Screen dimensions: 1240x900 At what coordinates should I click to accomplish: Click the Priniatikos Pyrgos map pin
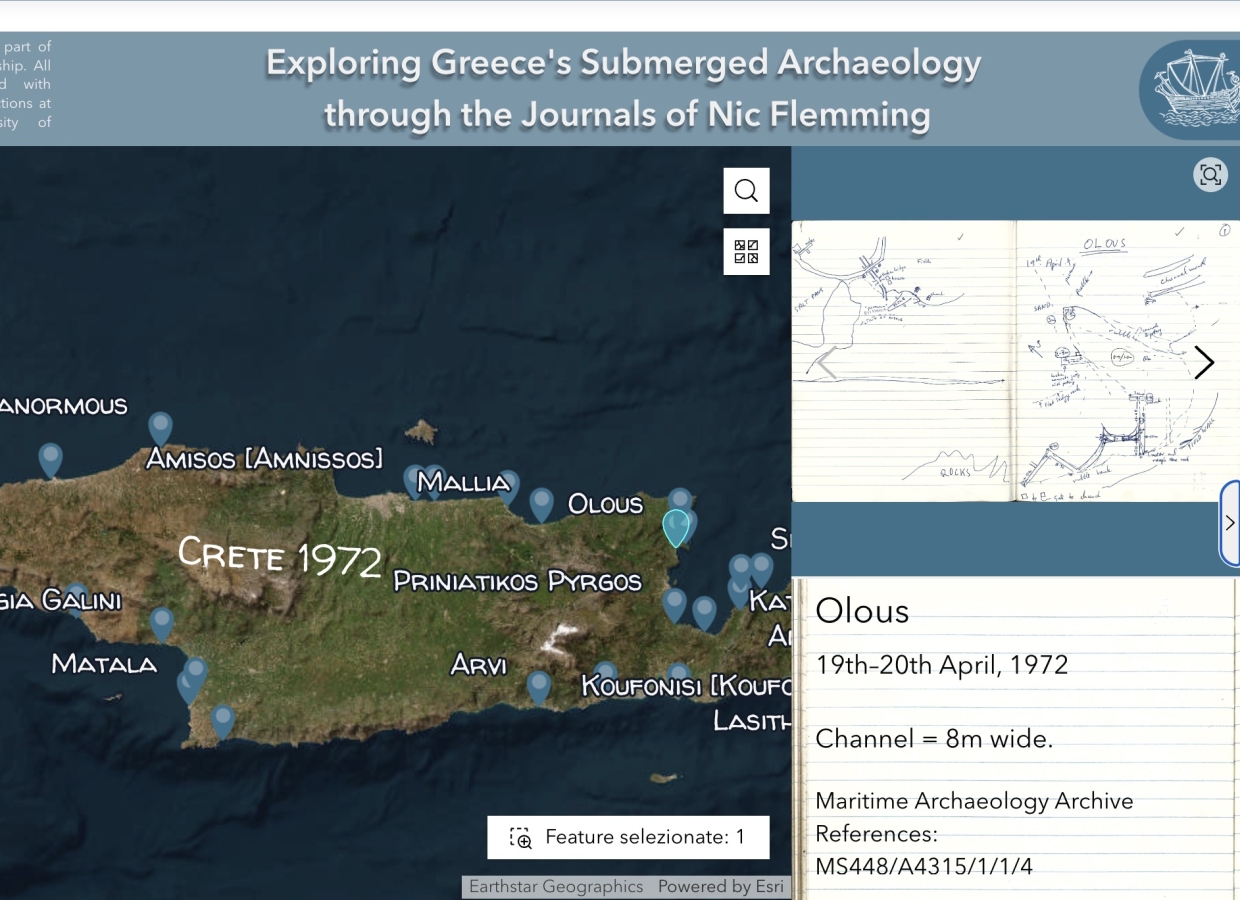[676, 605]
